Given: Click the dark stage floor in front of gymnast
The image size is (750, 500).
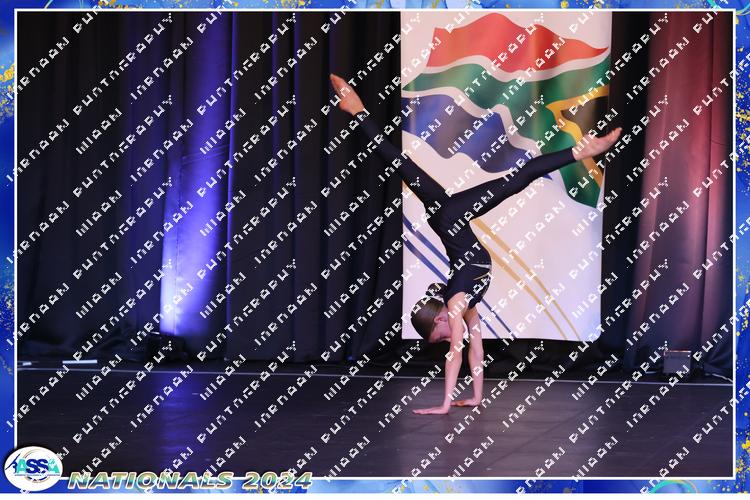Looking at the screenshot, I should [x=400, y=440].
